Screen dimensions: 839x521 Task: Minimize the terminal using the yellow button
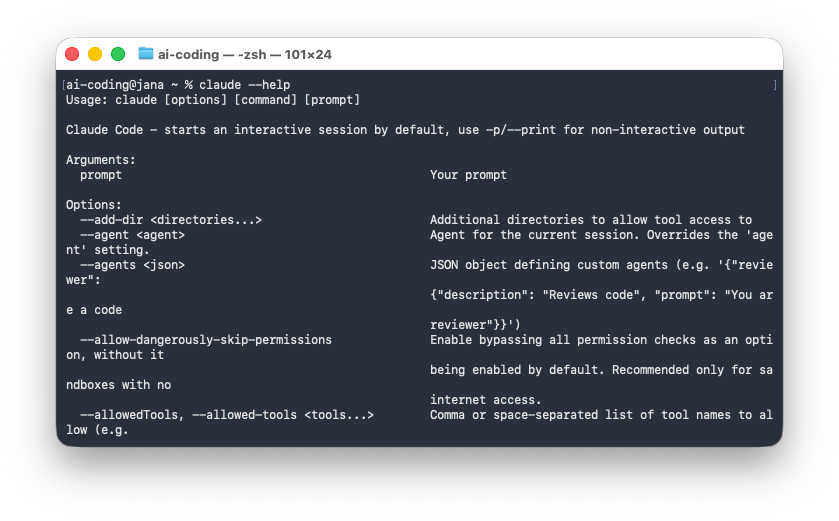(x=95, y=54)
